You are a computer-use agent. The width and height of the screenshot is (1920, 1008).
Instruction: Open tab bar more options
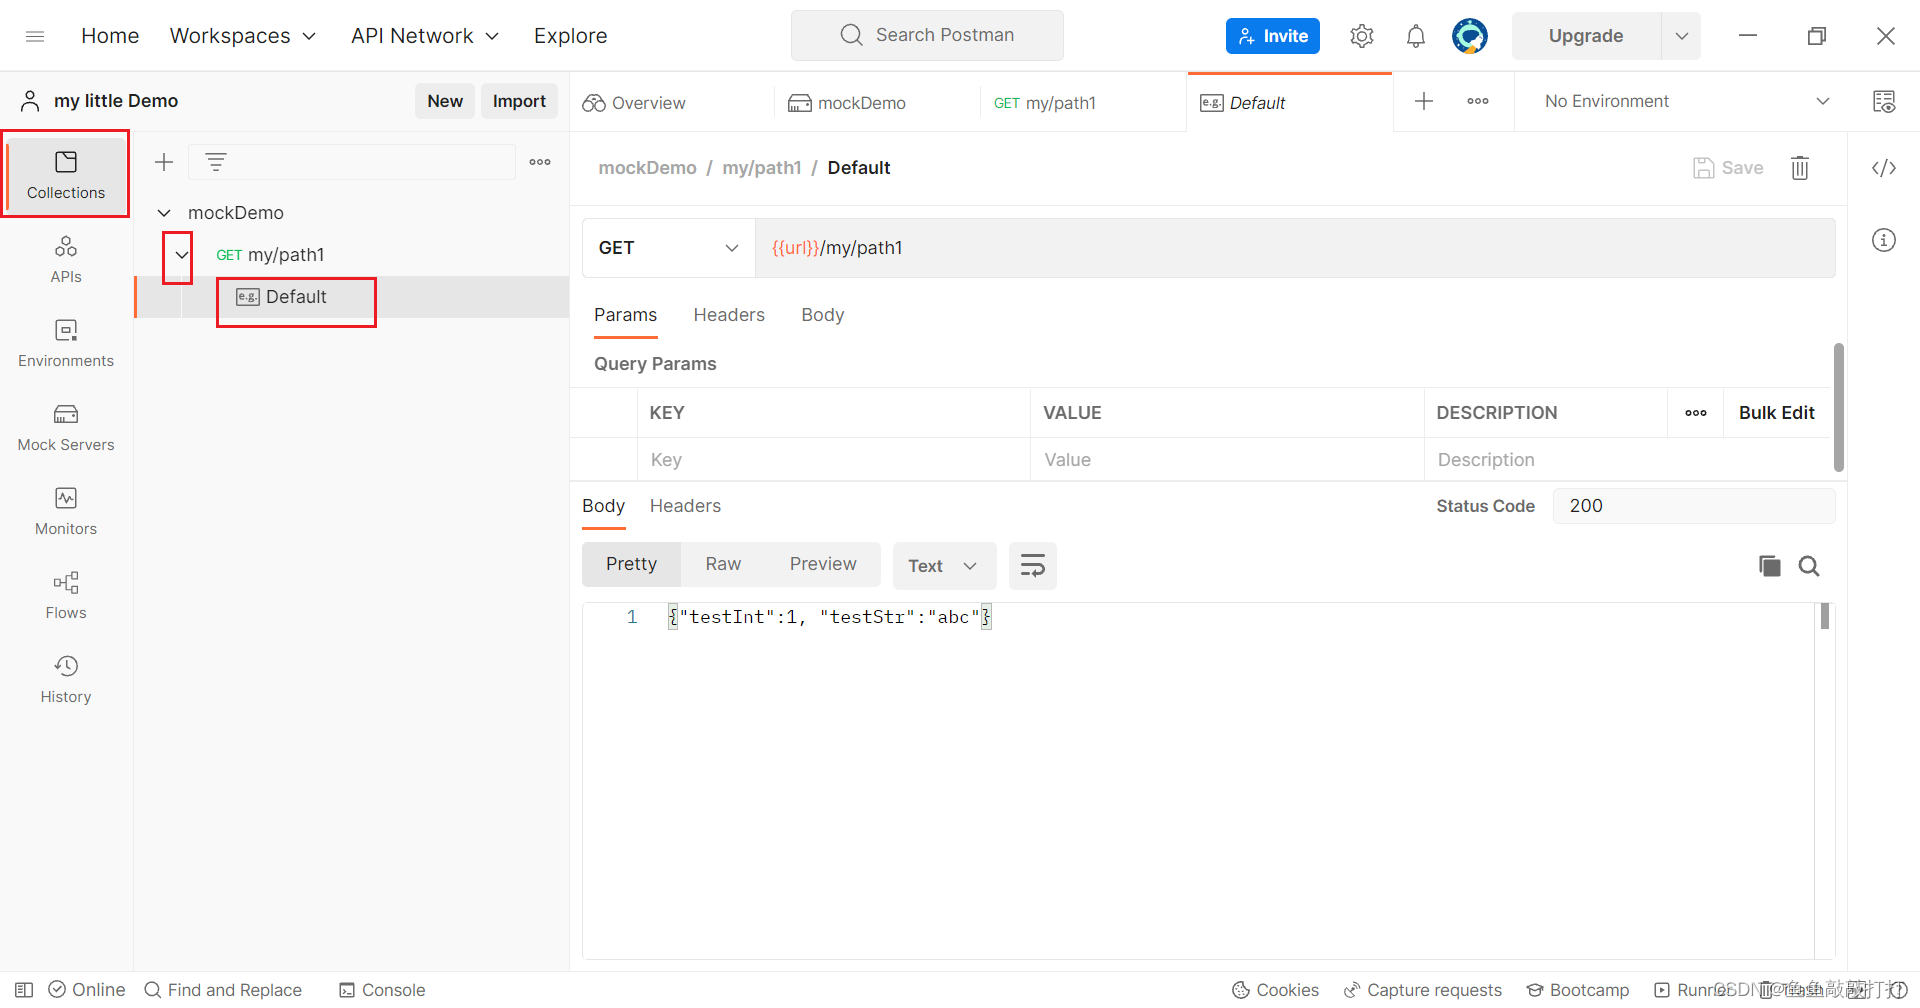(1478, 101)
